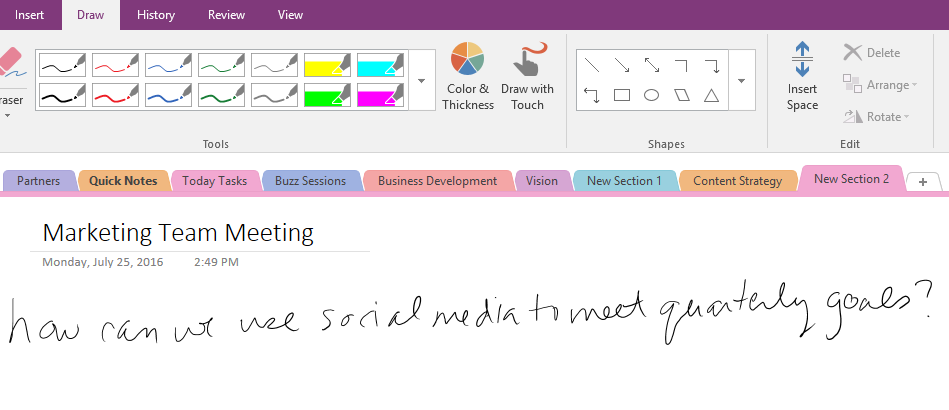Expand the Shapes gallery
The image size is (949, 410).
pos(741,80)
